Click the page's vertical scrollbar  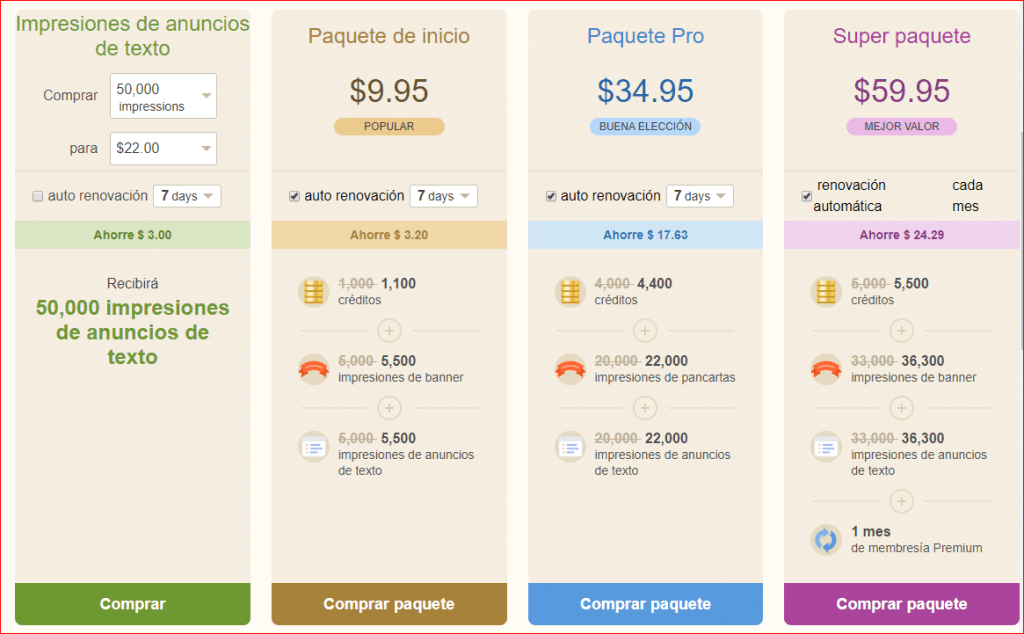(1019, 240)
